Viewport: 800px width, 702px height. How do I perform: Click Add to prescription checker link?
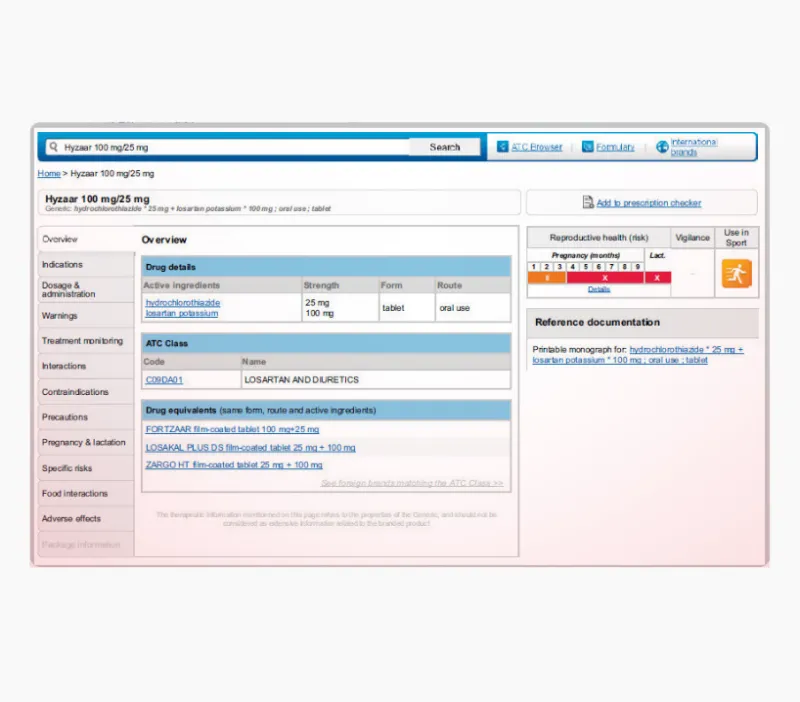648,203
